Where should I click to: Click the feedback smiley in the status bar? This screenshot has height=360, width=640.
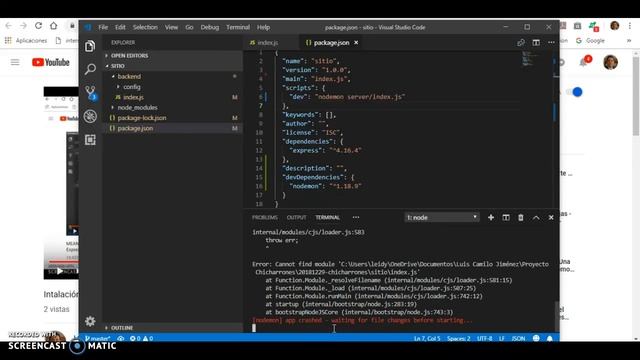click(536, 338)
